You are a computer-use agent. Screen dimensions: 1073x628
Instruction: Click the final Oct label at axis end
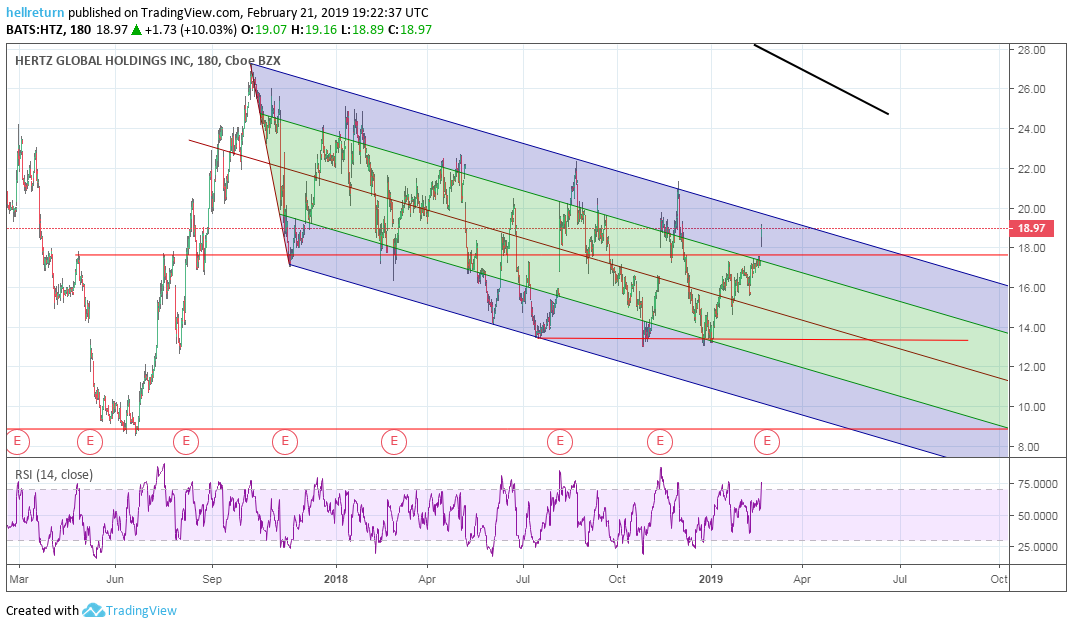point(999,579)
